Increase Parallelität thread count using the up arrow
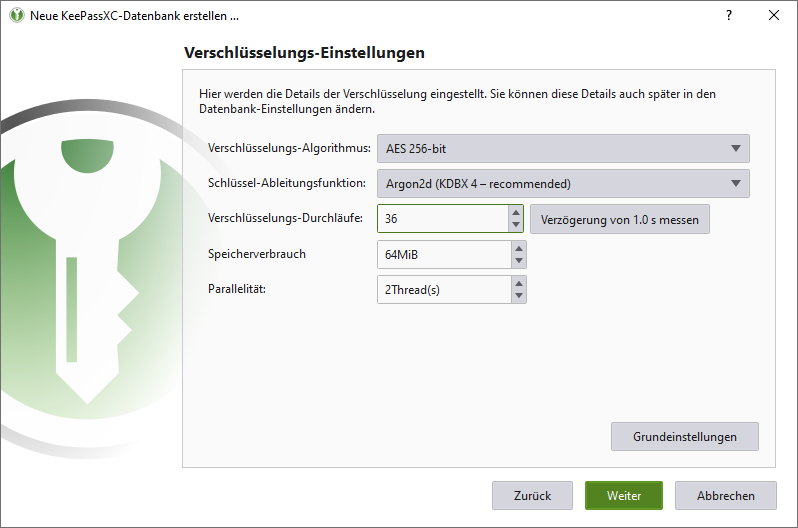The image size is (798, 528). click(x=519, y=283)
